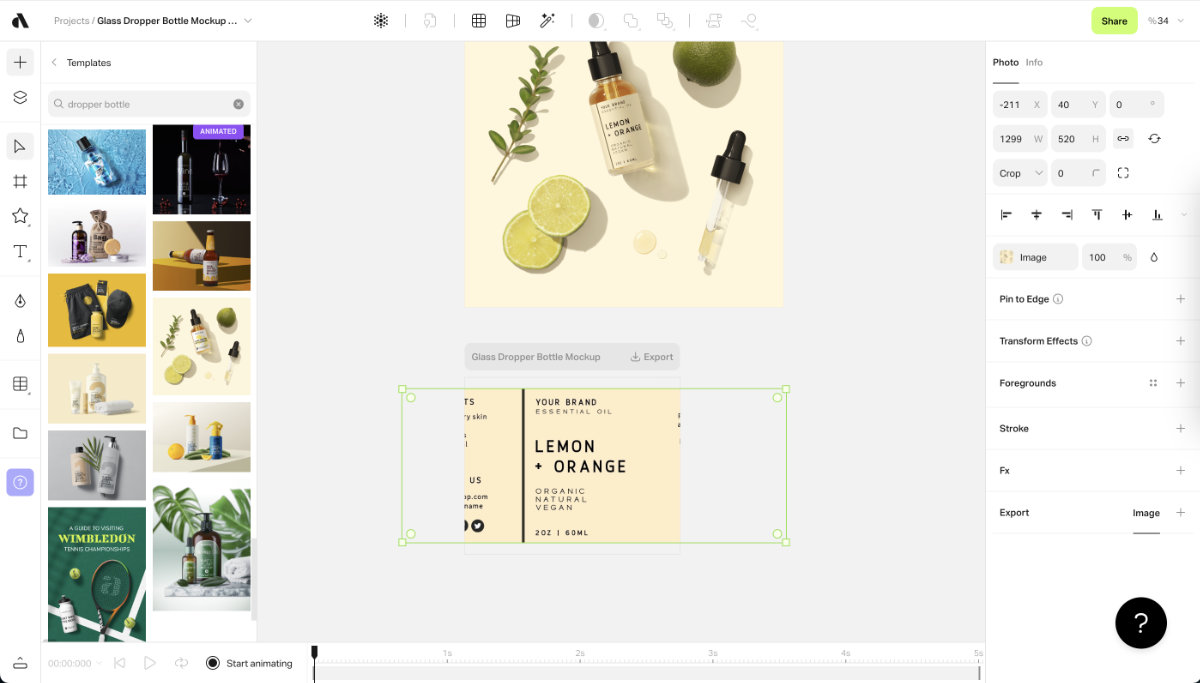1200x683 pixels.
Task: Select the Star shape tool
Action: [x=20, y=216]
